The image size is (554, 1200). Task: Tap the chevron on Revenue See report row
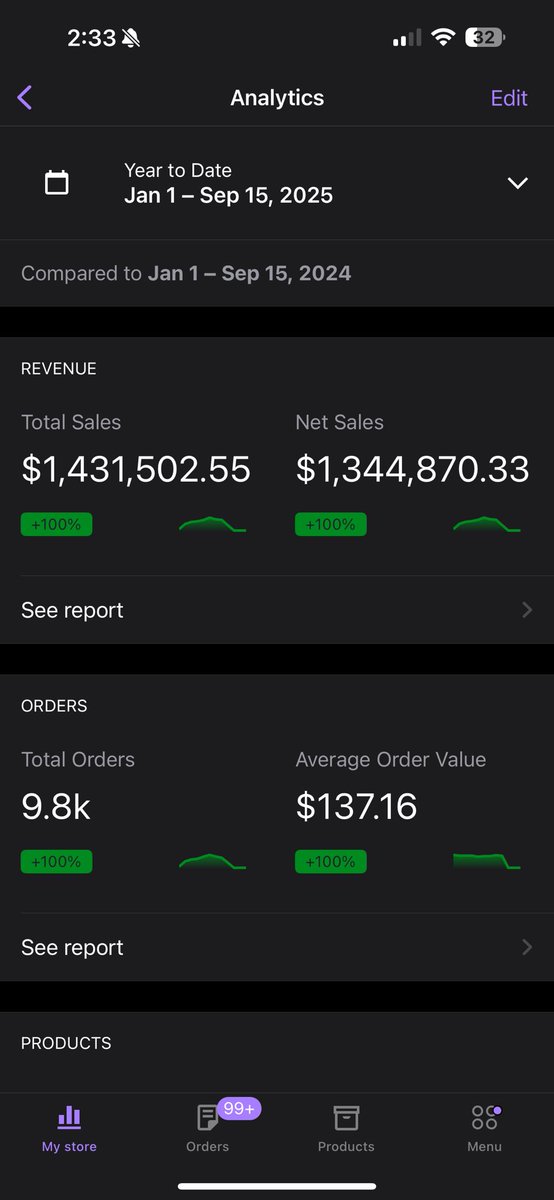click(x=527, y=610)
